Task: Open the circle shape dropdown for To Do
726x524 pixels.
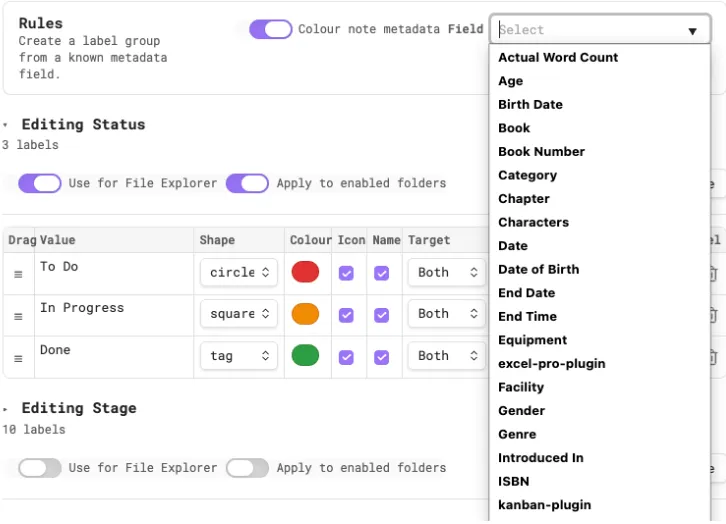Action: (239, 272)
